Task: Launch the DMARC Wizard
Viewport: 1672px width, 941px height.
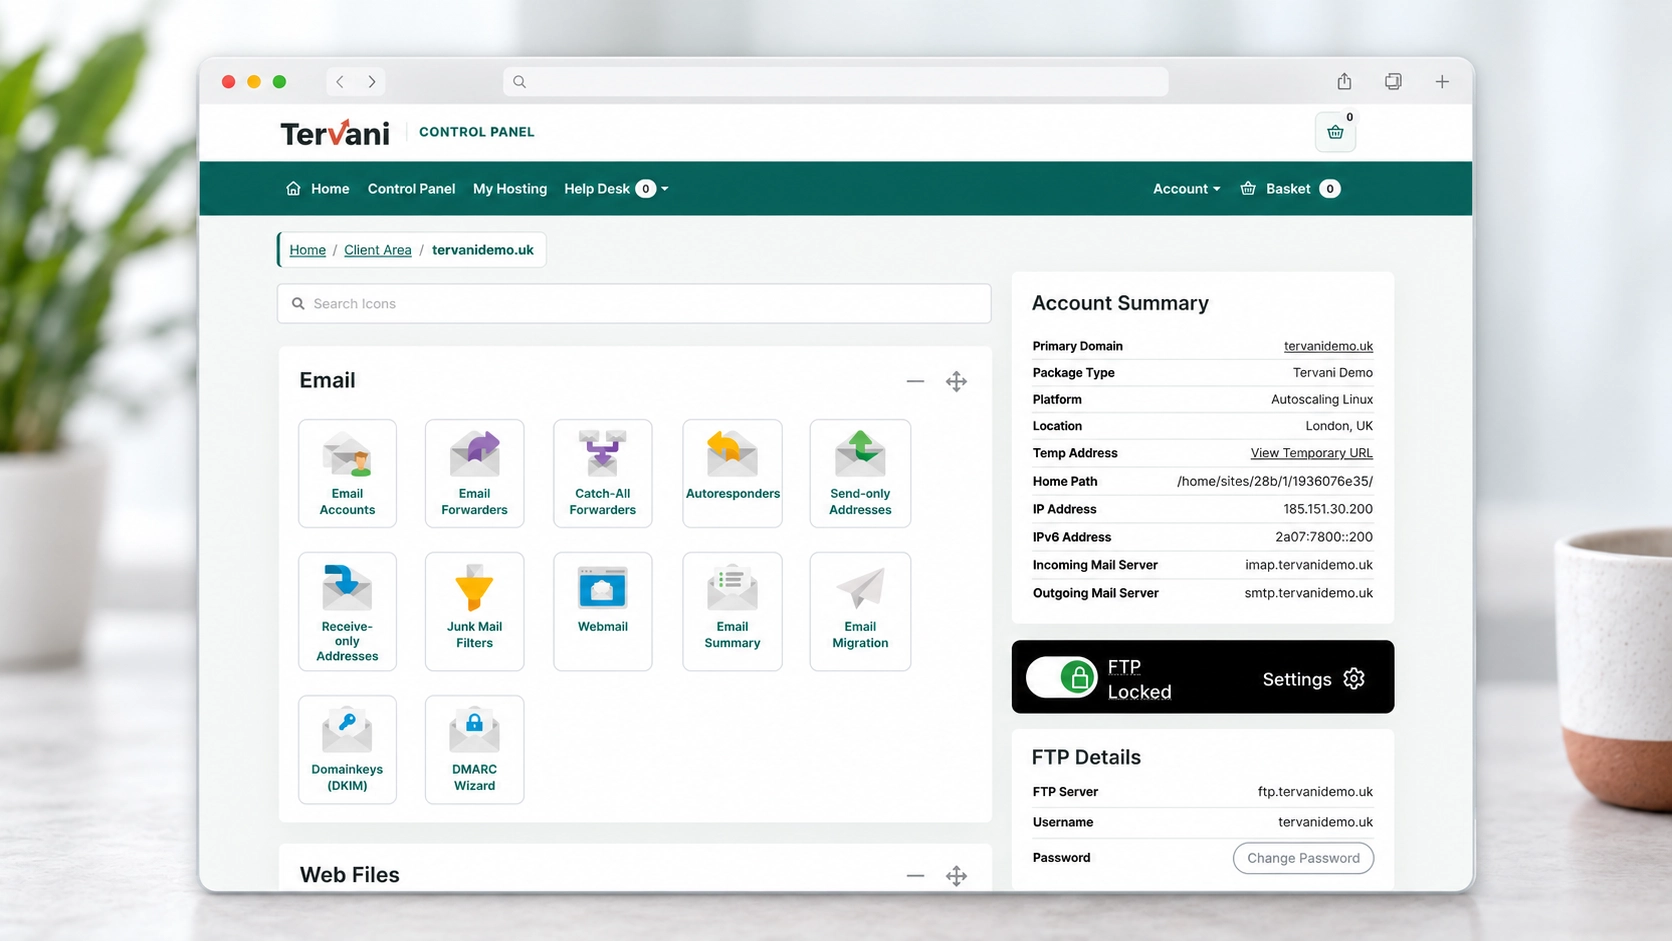Action: tap(474, 749)
